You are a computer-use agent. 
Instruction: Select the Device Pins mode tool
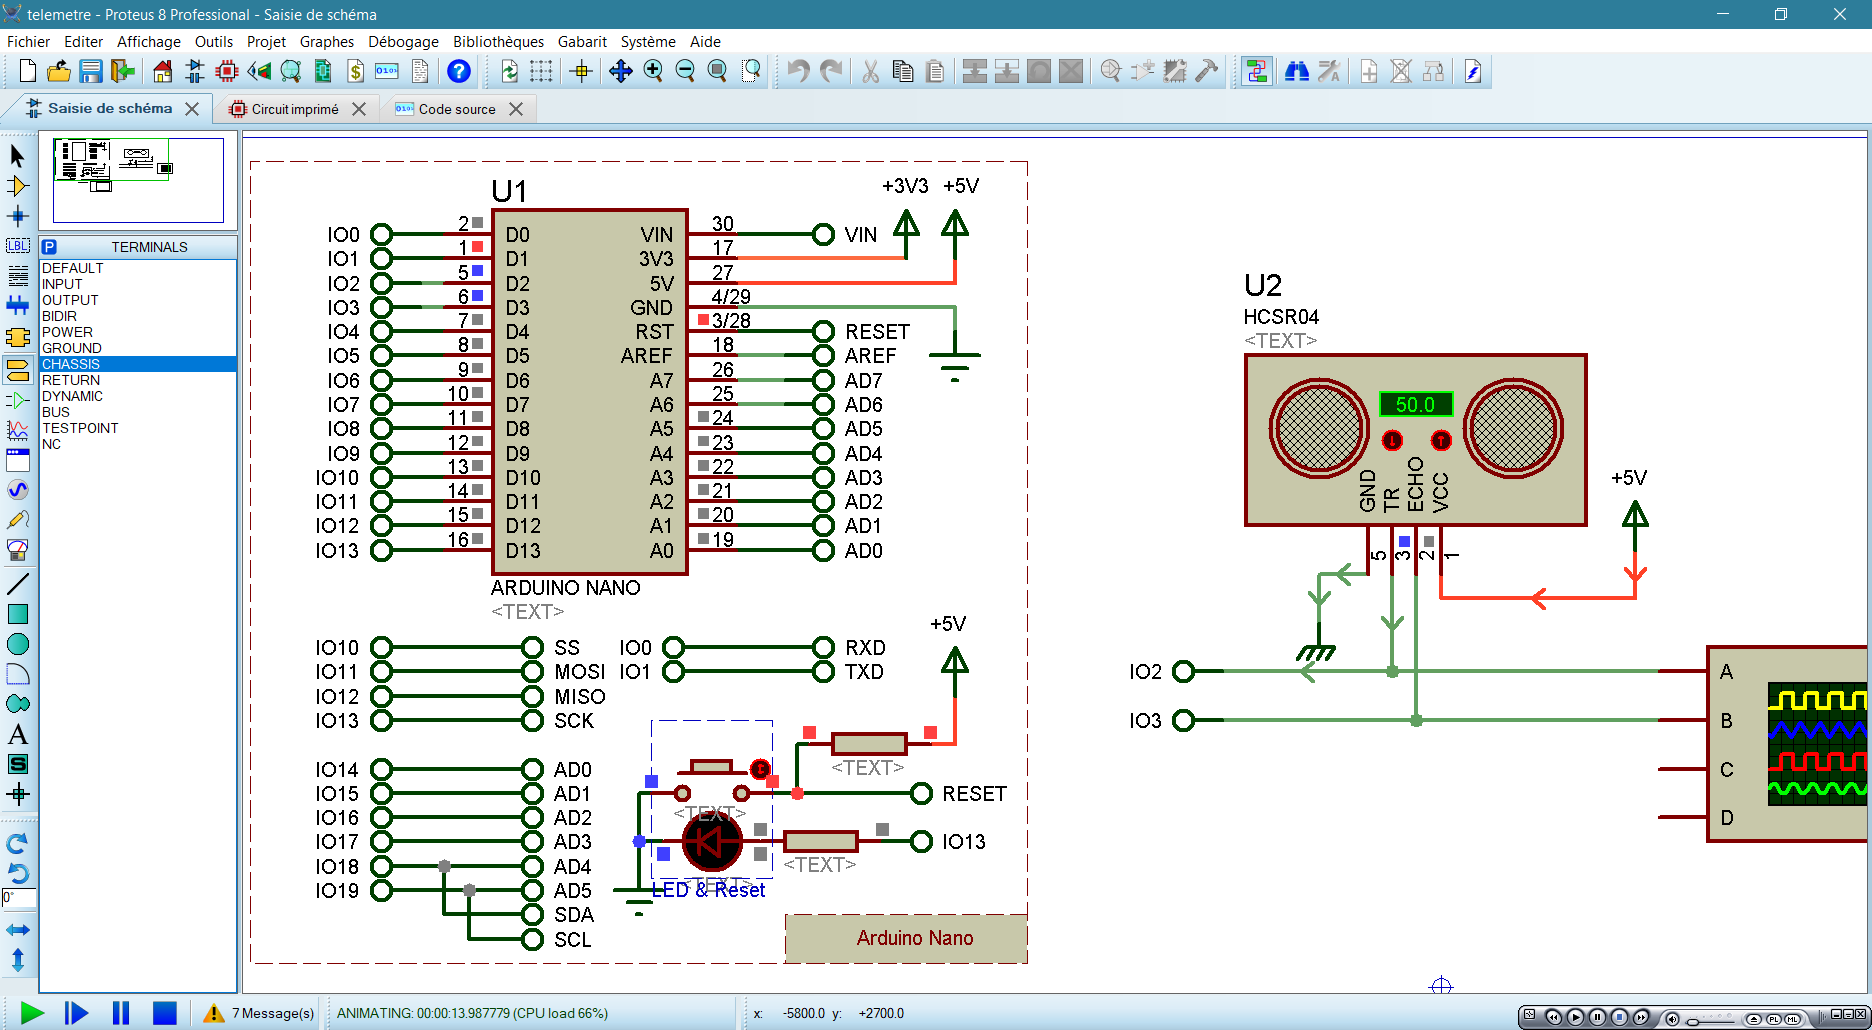[17, 400]
